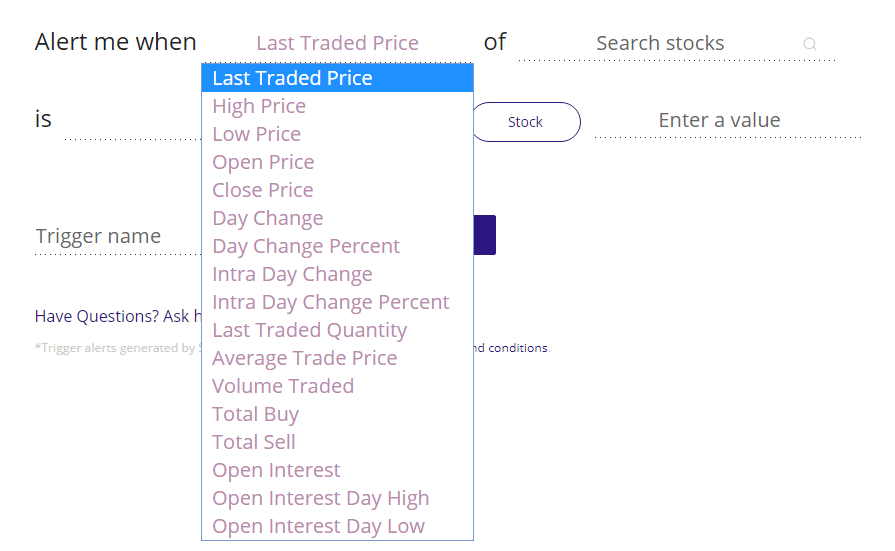Click the magnifier icon in Search stocks
Viewport: 895px width, 551px height.
(810, 44)
